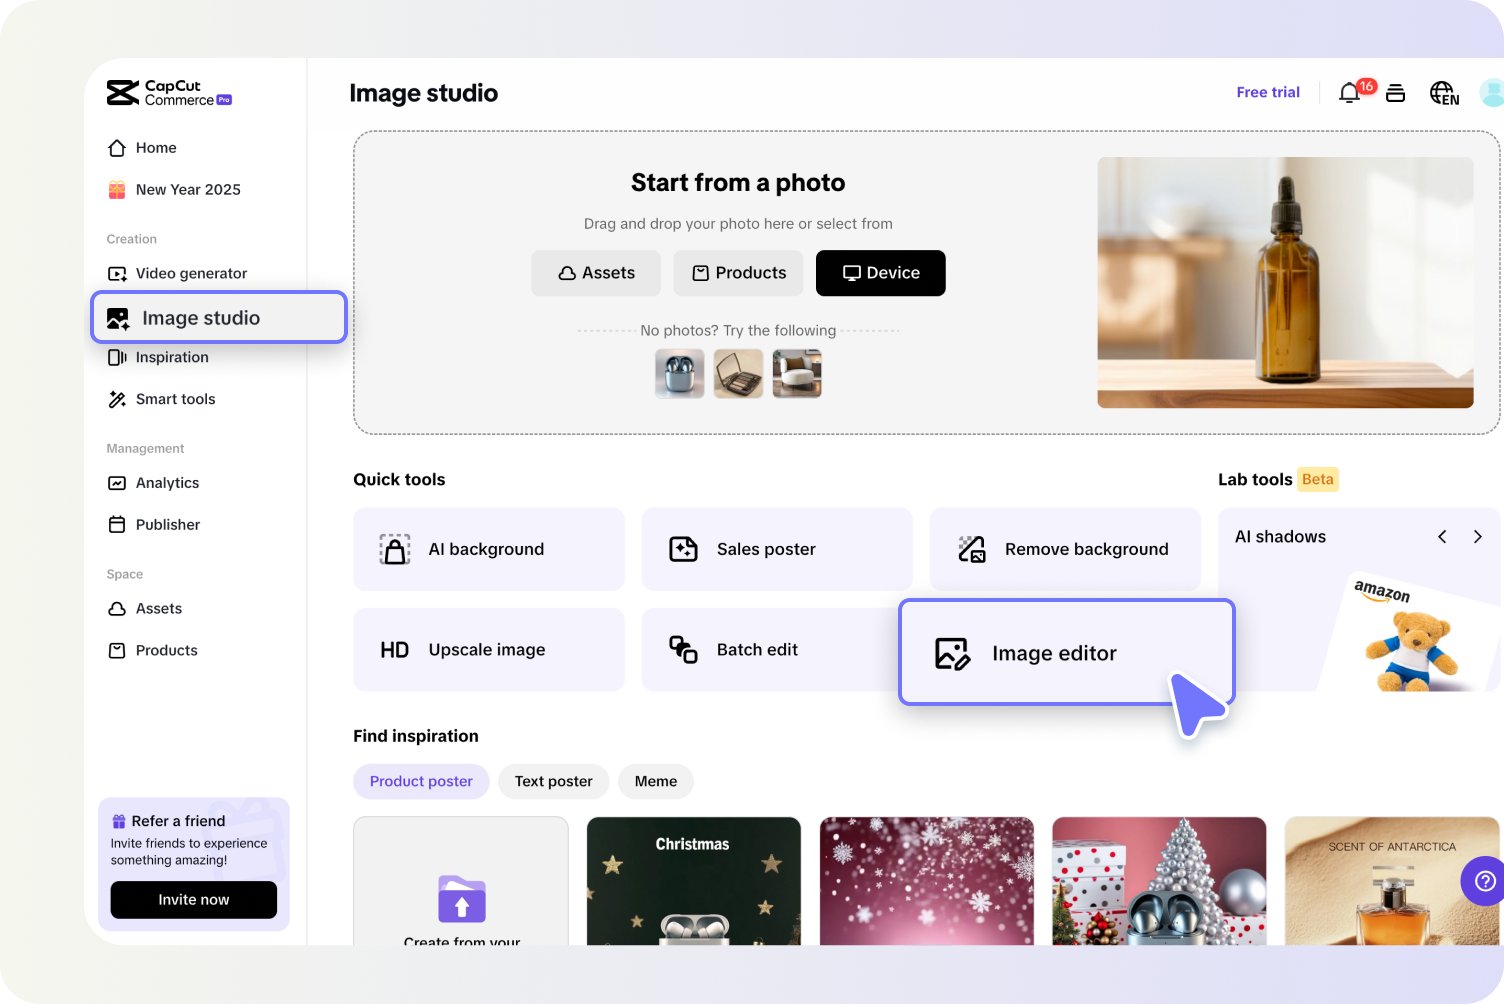Open the Video generator from the sidebar

coord(190,273)
